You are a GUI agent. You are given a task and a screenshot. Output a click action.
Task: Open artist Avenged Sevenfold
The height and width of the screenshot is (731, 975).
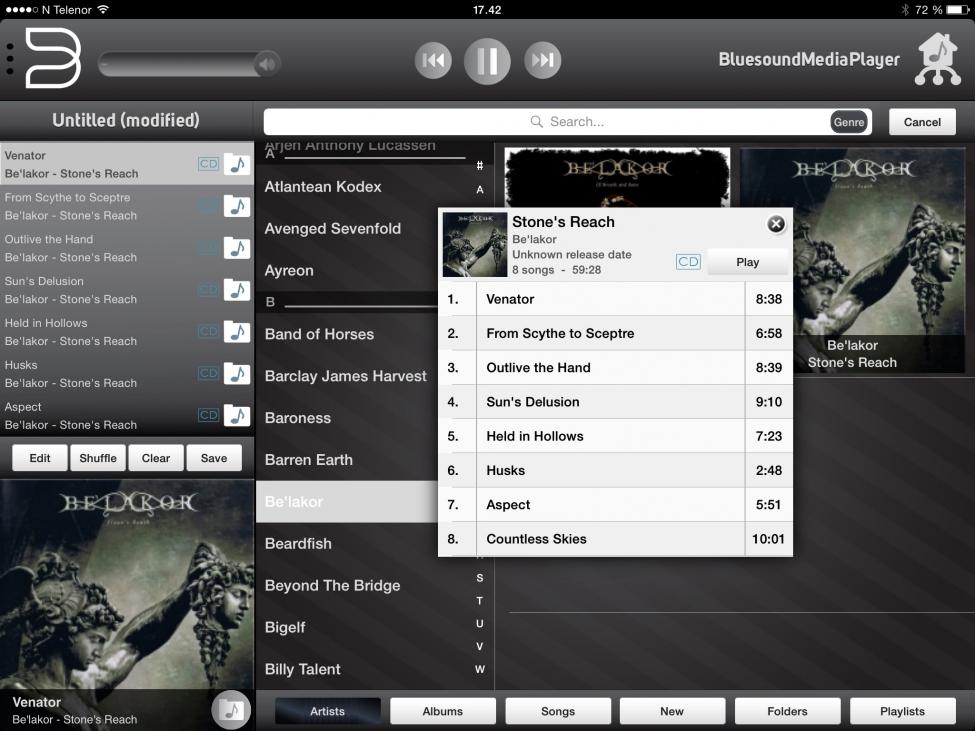(333, 228)
